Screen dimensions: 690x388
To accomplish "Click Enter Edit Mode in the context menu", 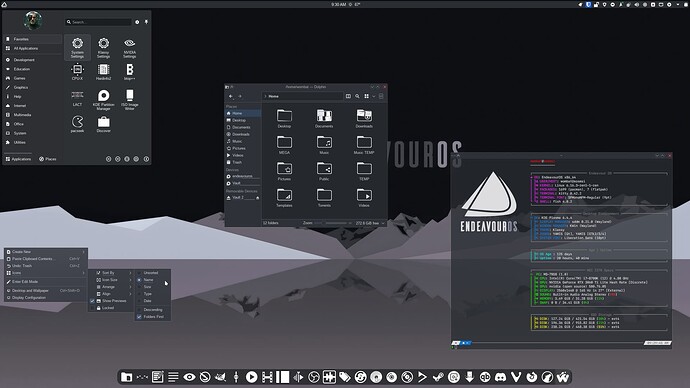I will point(45,282).
